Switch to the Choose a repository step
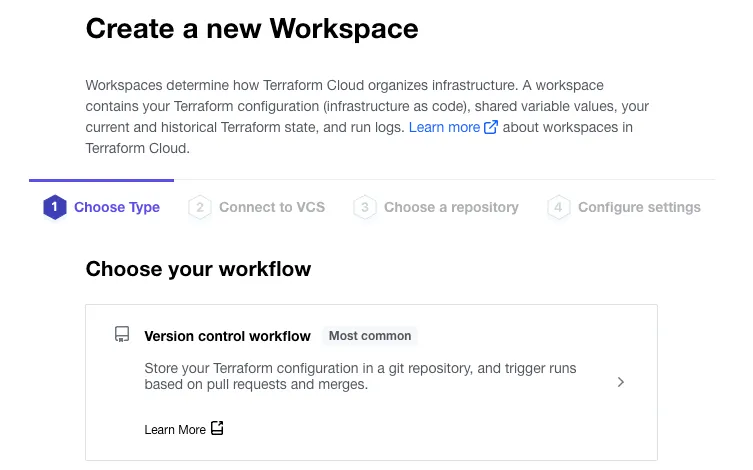The width and height of the screenshot is (753, 470). pyautogui.click(x=451, y=207)
